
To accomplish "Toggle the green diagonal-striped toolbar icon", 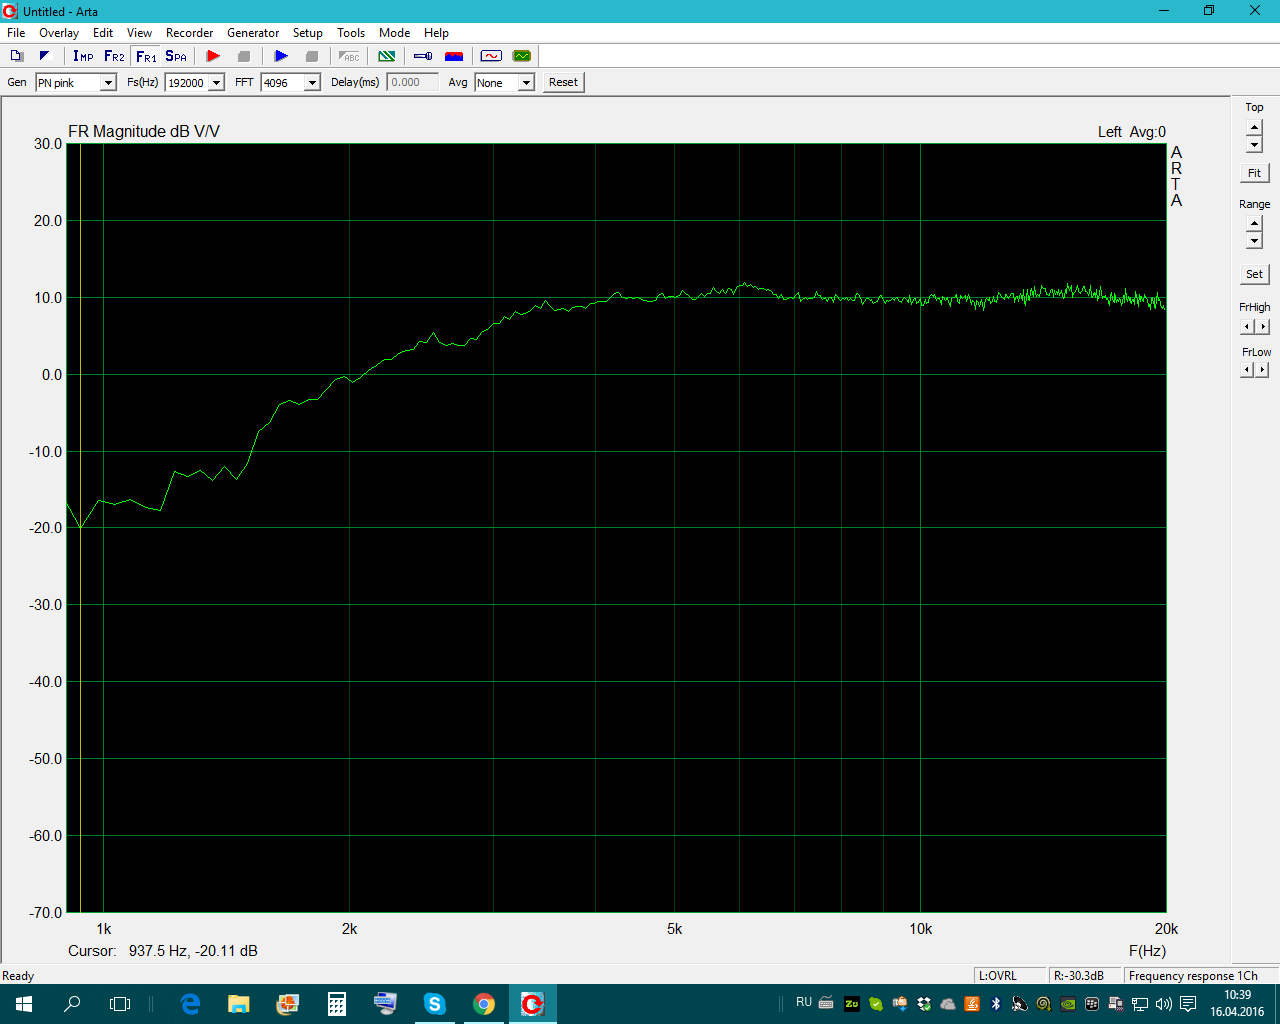I will pyautogui.click(x=387, y=56).
